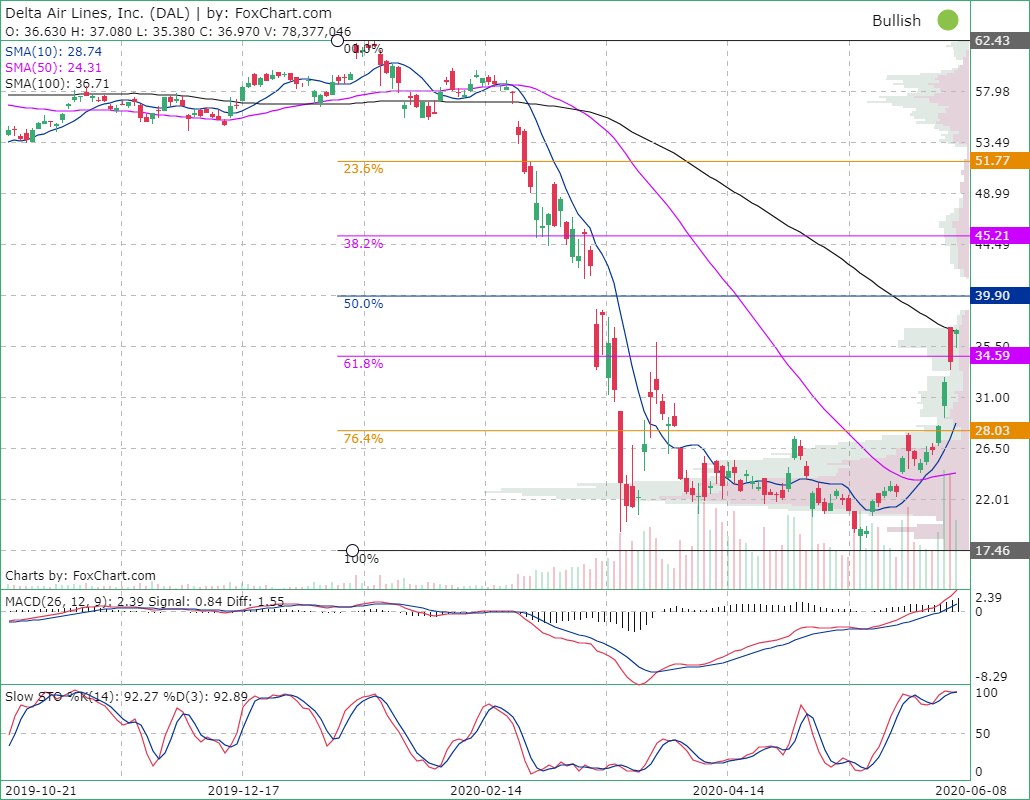Click the Fibonacci 0% anchor circle handle
1030x800 pixels.
[338, 41]
